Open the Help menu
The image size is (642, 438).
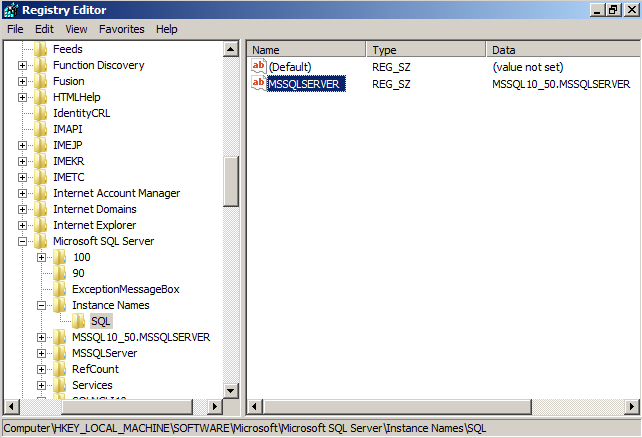(x=167, y=29)
